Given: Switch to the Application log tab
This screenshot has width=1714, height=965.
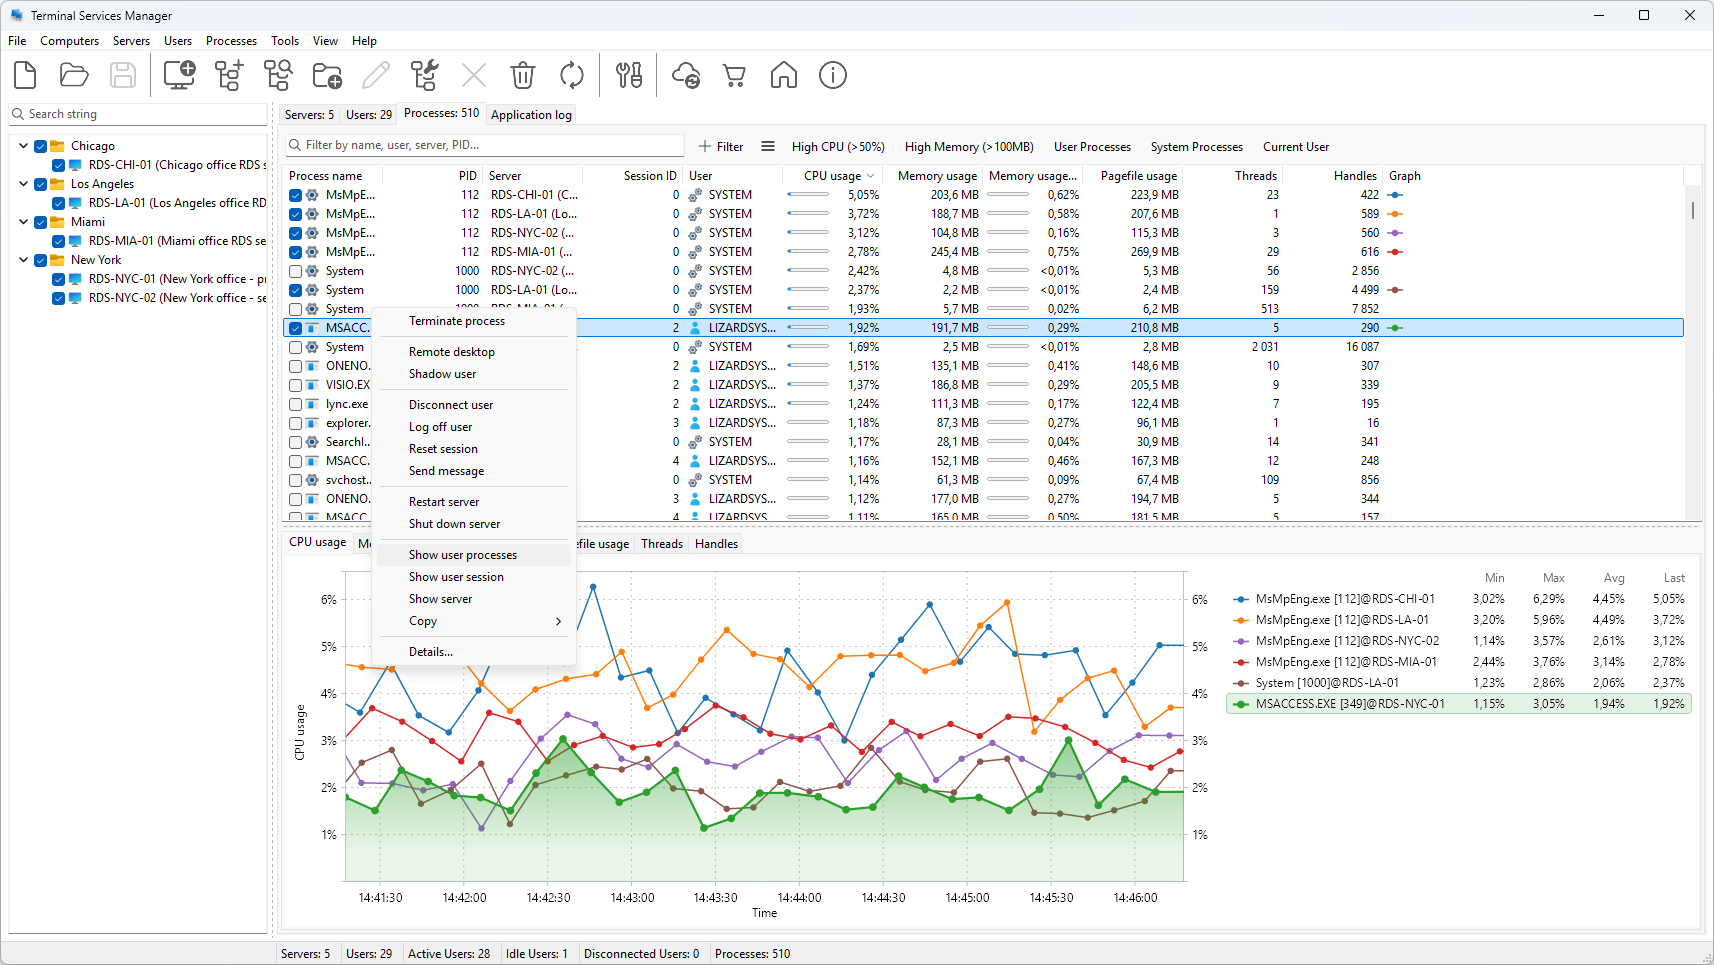Looking at the screenshot, I should pyautogui.click(x=531, y=115).
